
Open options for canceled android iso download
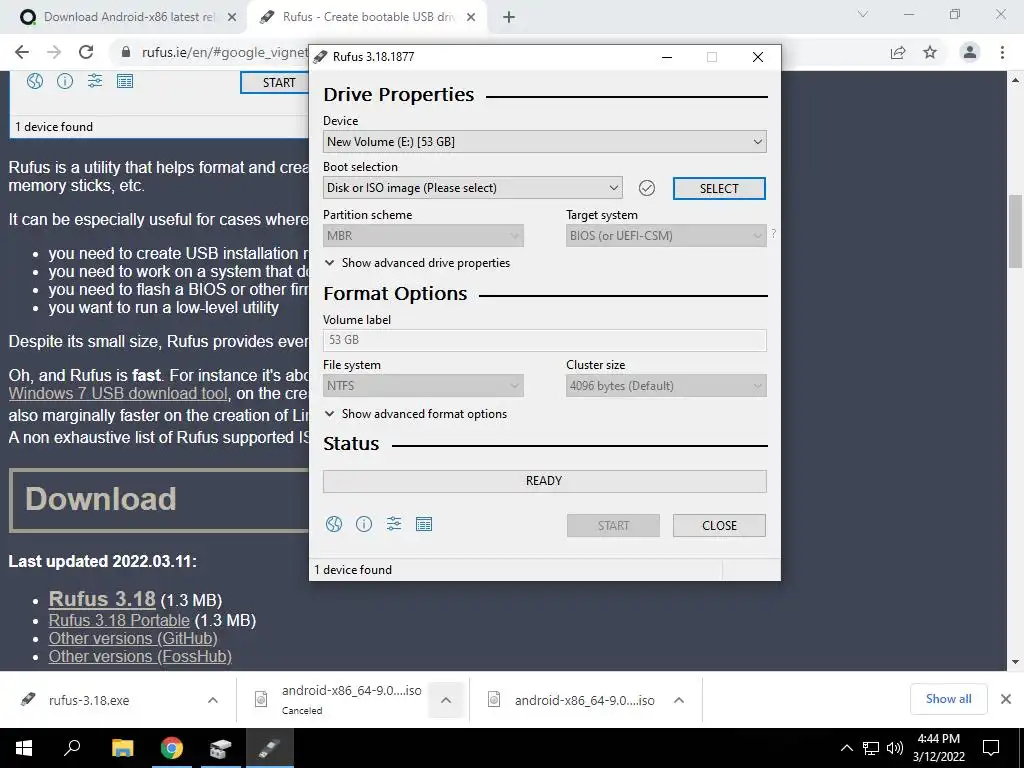[x=446, y=700]
